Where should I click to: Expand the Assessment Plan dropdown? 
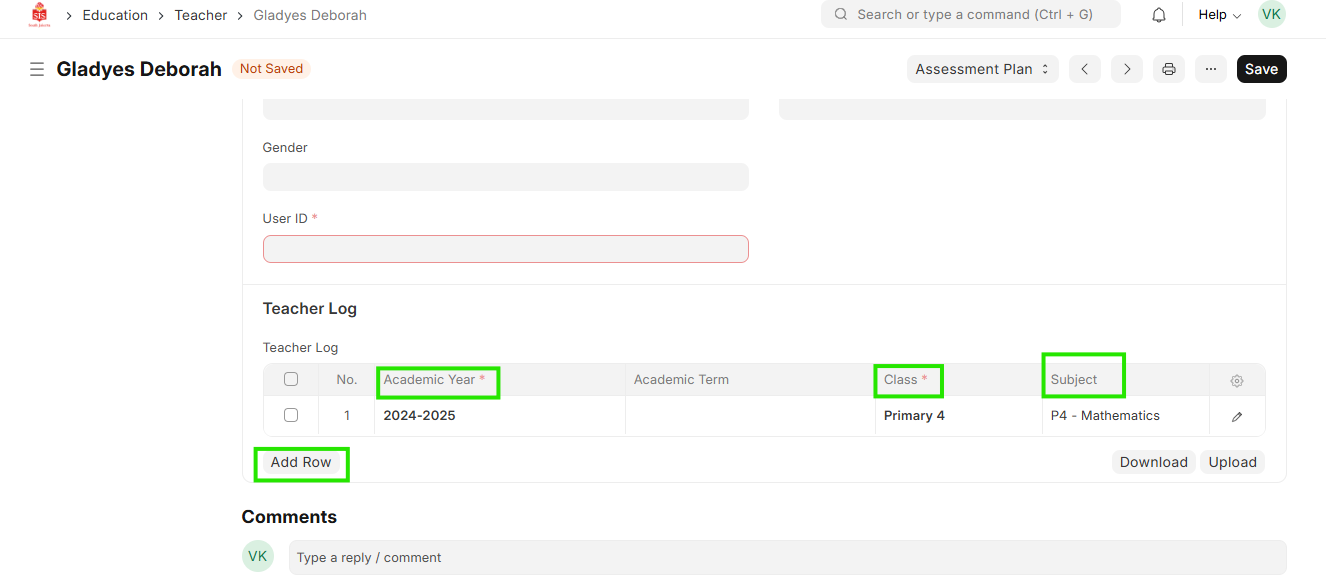tap(982, 69)
